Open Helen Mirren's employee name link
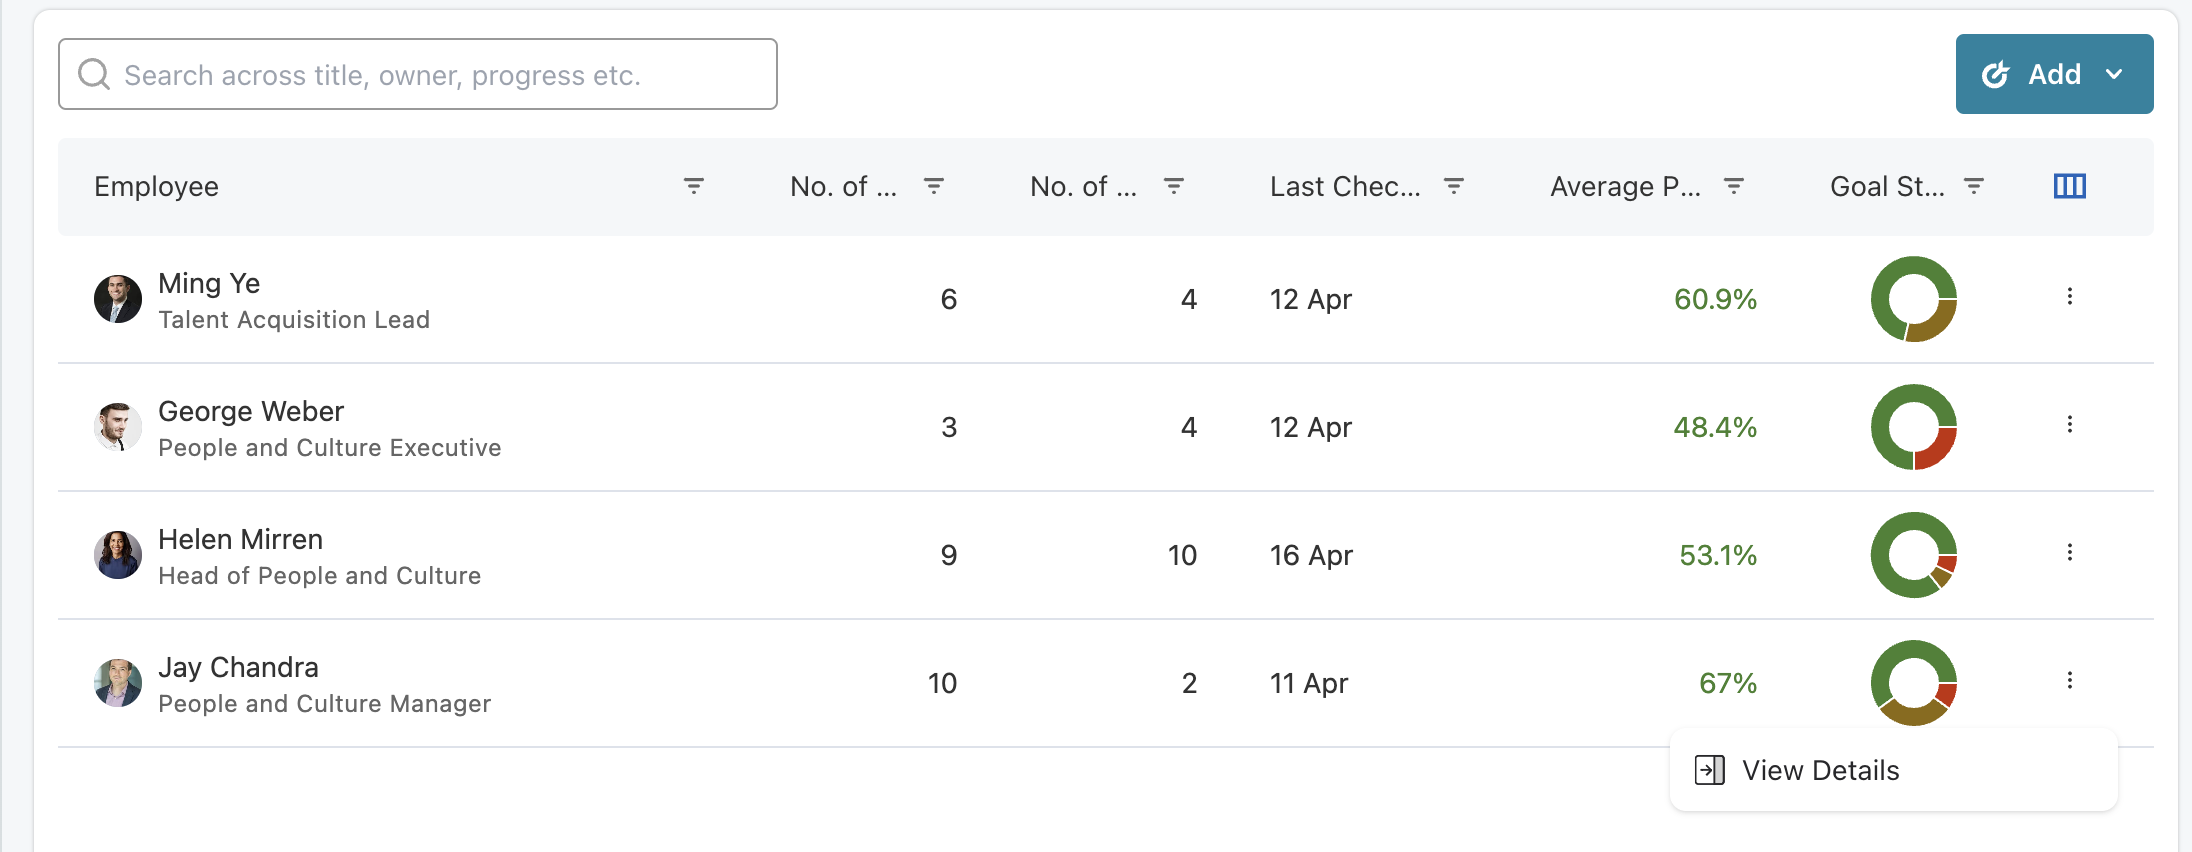 240,539
